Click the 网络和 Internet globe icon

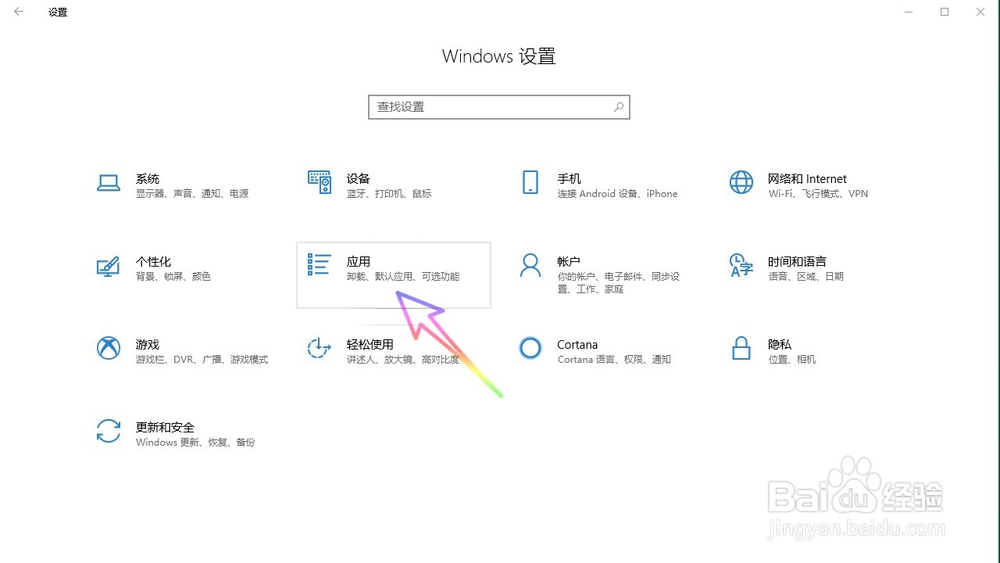(741, 183)
